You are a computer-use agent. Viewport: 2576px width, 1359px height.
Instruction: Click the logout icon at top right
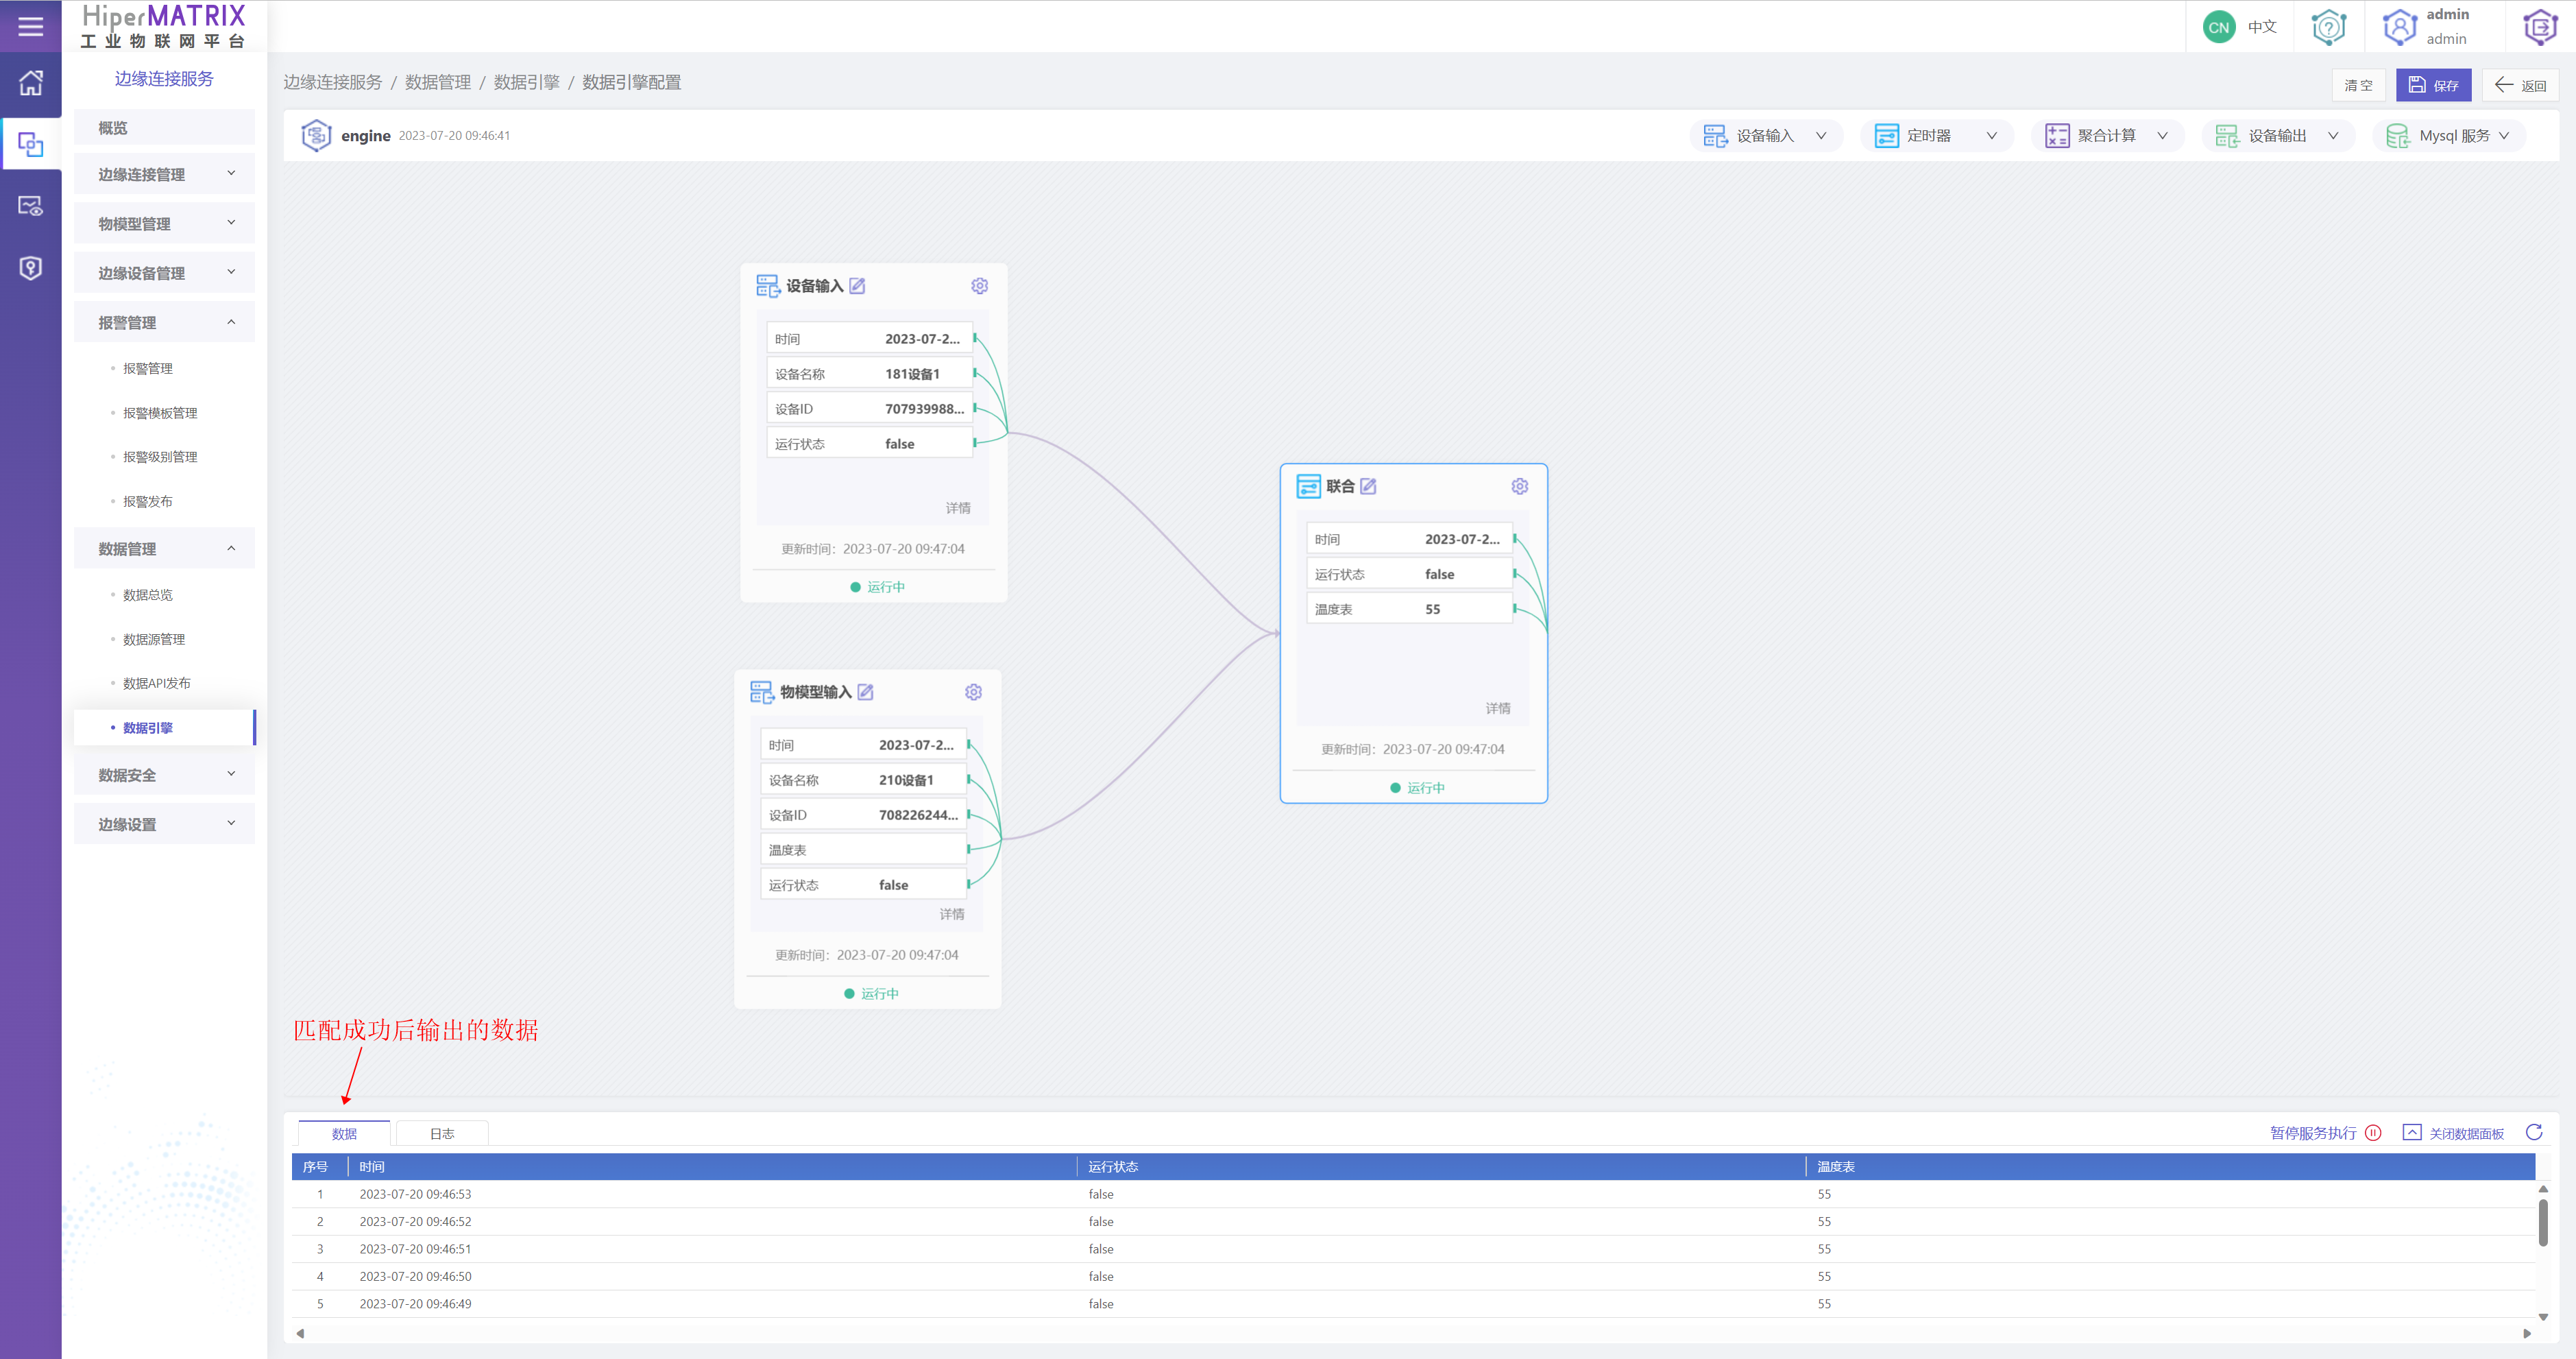[2540, 27]
